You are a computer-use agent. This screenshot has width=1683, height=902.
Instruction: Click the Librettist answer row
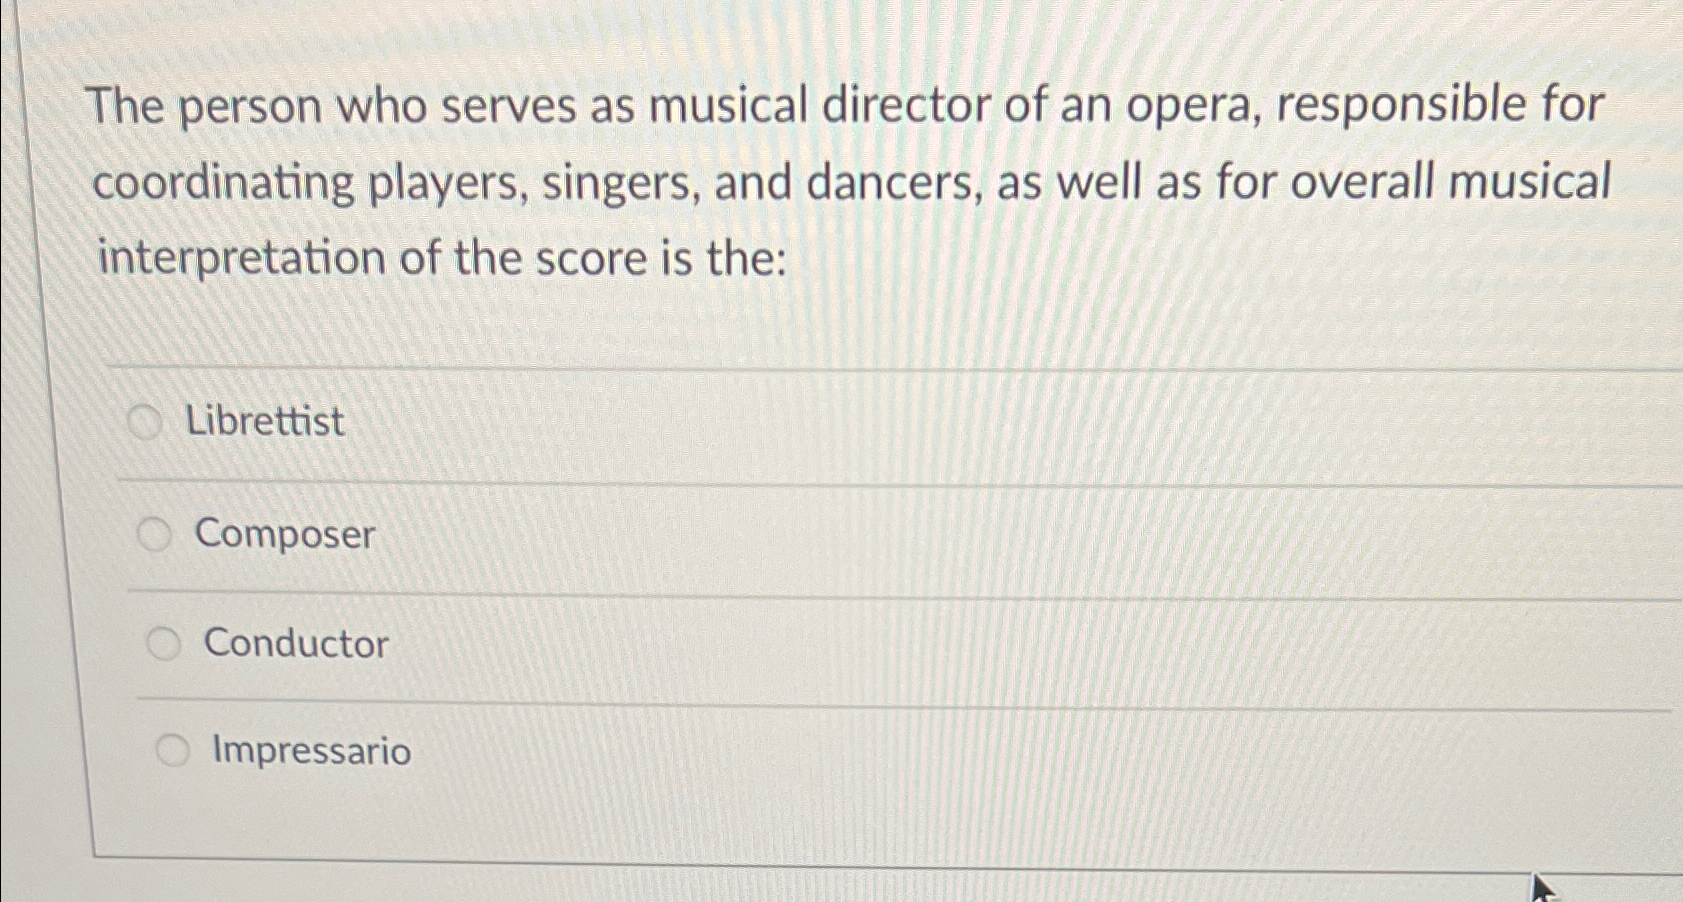point(700,422)
